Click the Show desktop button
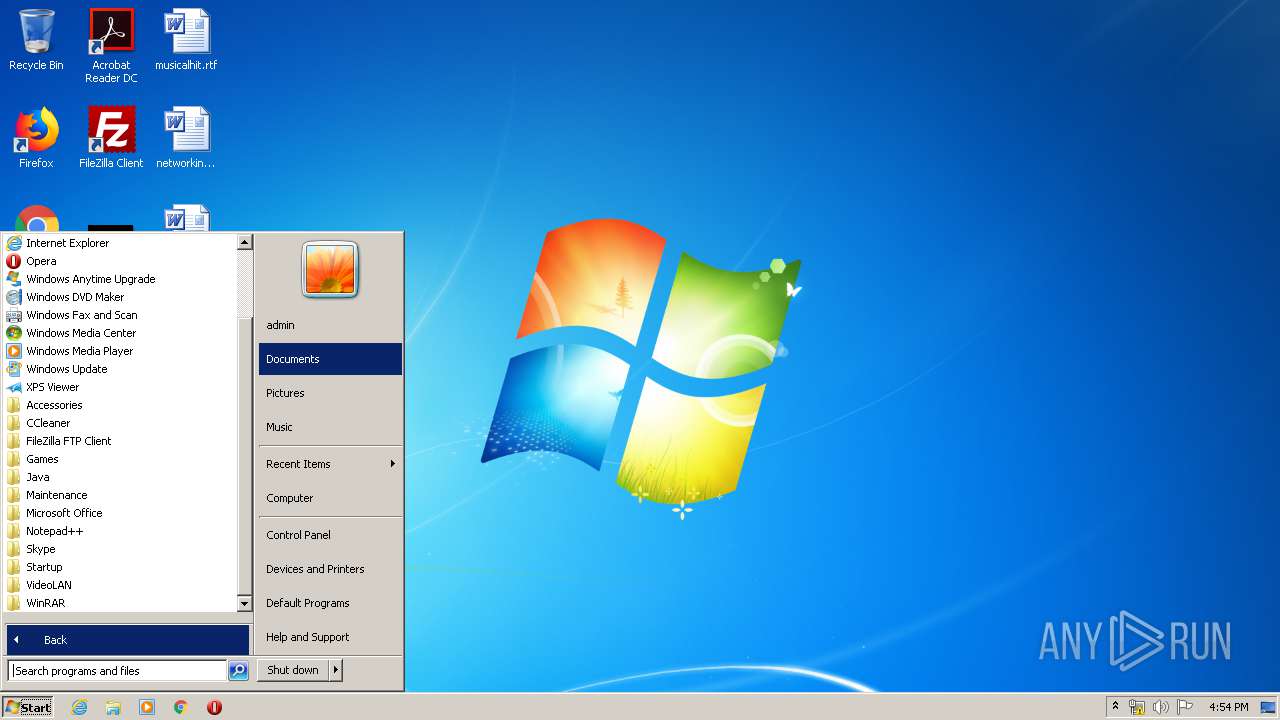This screenshot has height=720, width=1280. click(1268, 707)
